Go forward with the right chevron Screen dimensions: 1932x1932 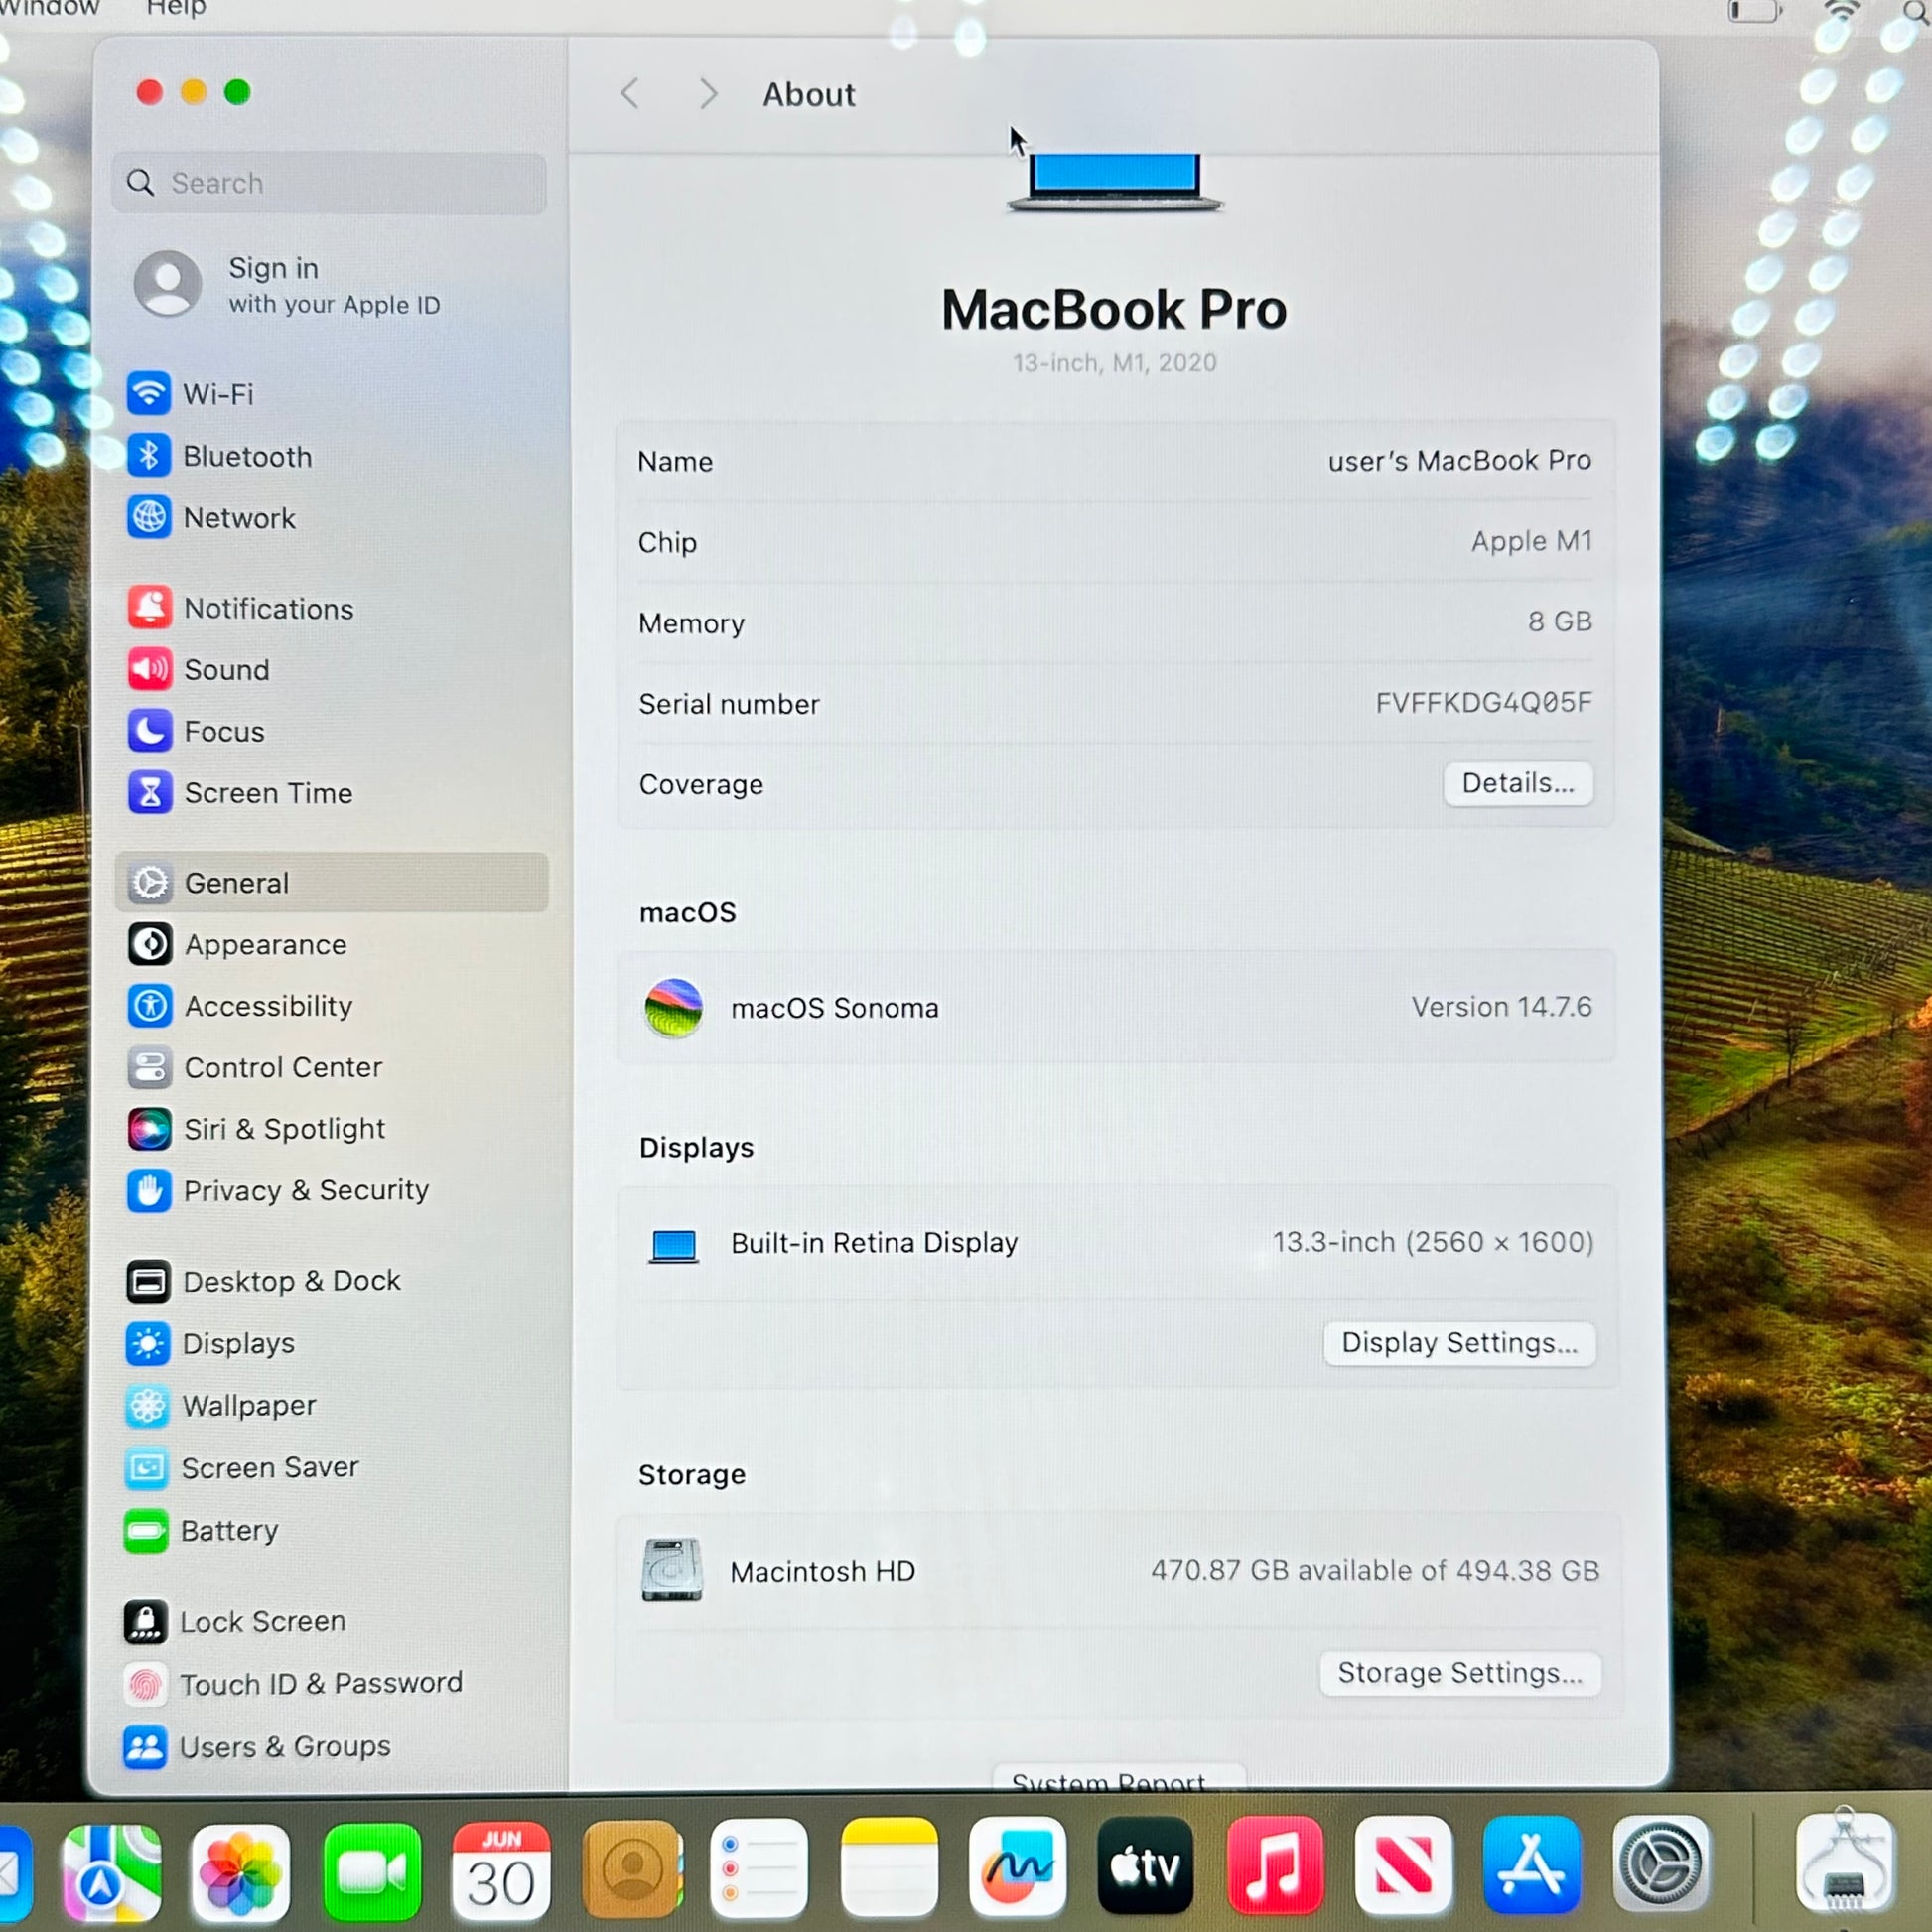708,94
